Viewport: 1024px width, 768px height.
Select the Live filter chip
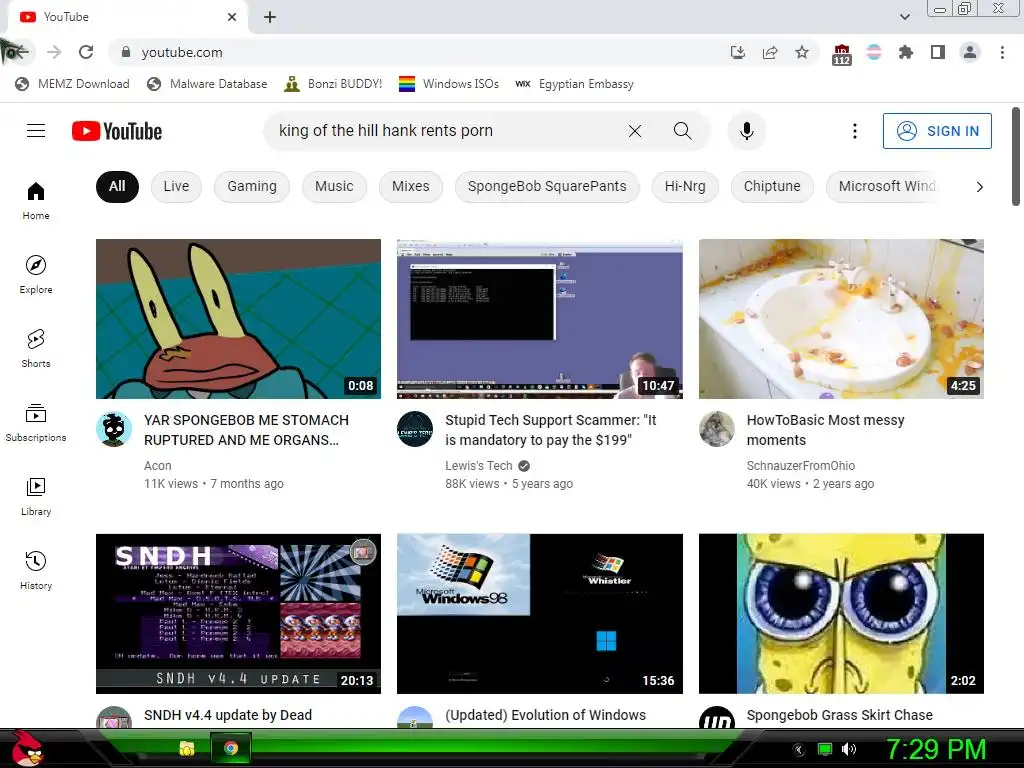point(176,187)
